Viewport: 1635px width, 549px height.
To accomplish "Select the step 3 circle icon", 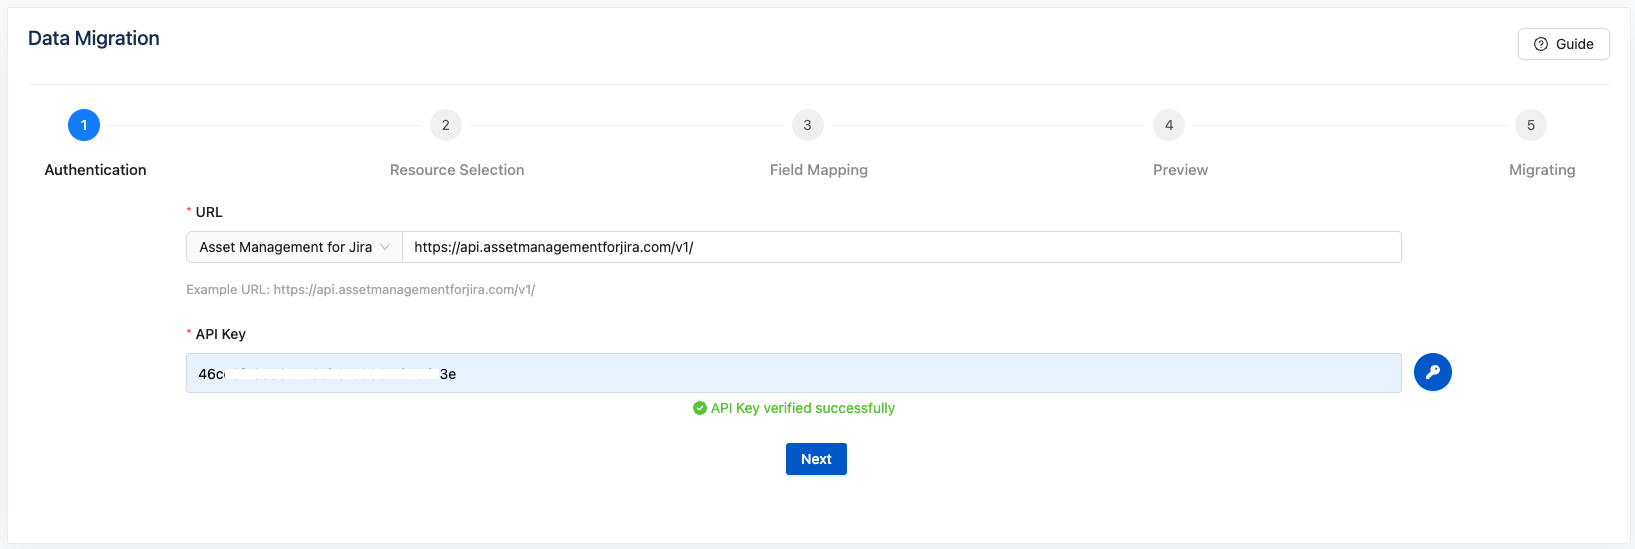I will [x=807, y=125].
